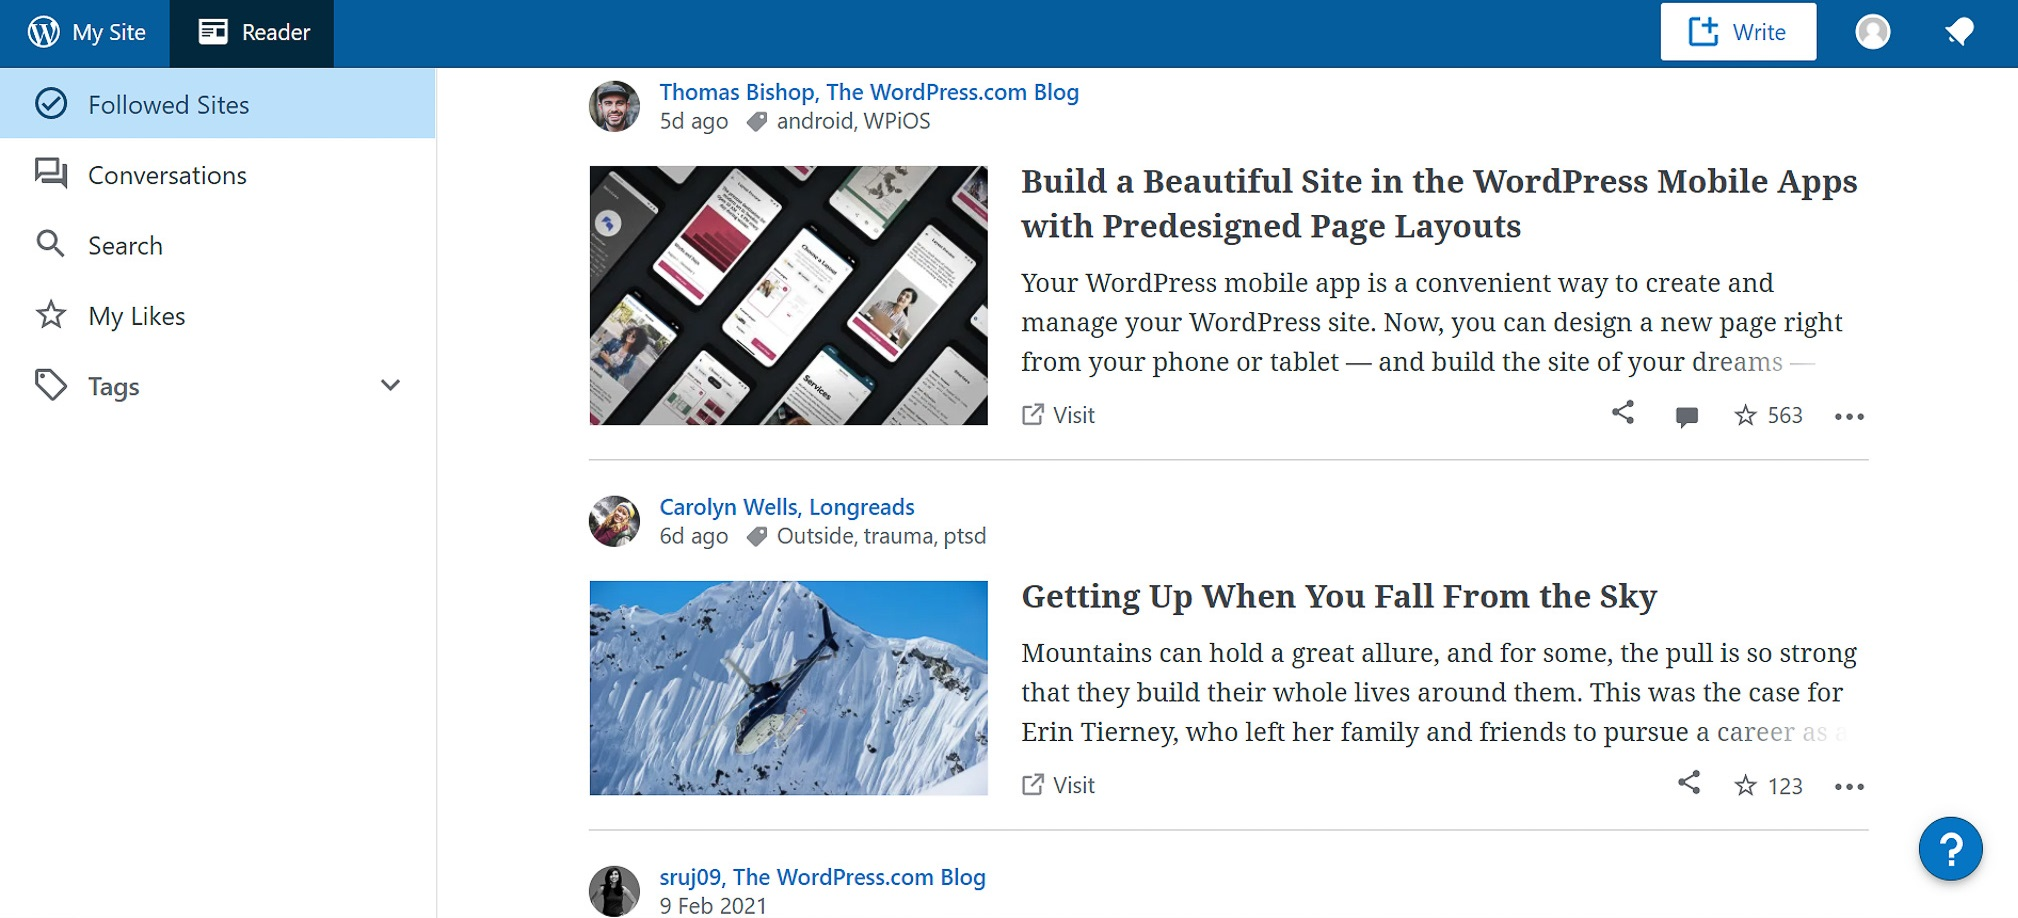This screenshot has width=2018, height=918.
Task: Click the "android" tag
Action: click(x=812, y=121)
